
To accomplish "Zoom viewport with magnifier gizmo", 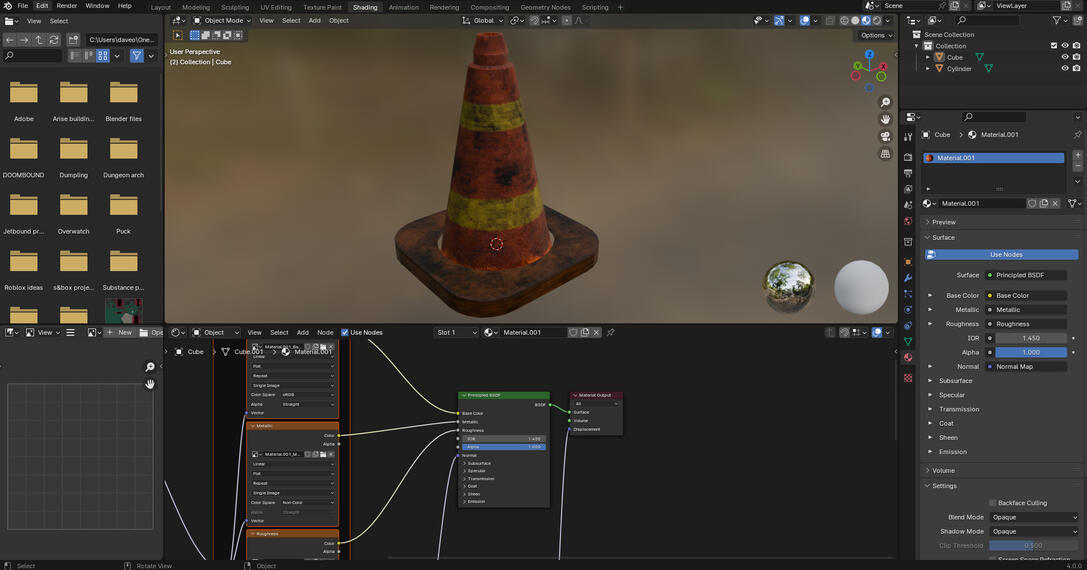I will 885,103.
